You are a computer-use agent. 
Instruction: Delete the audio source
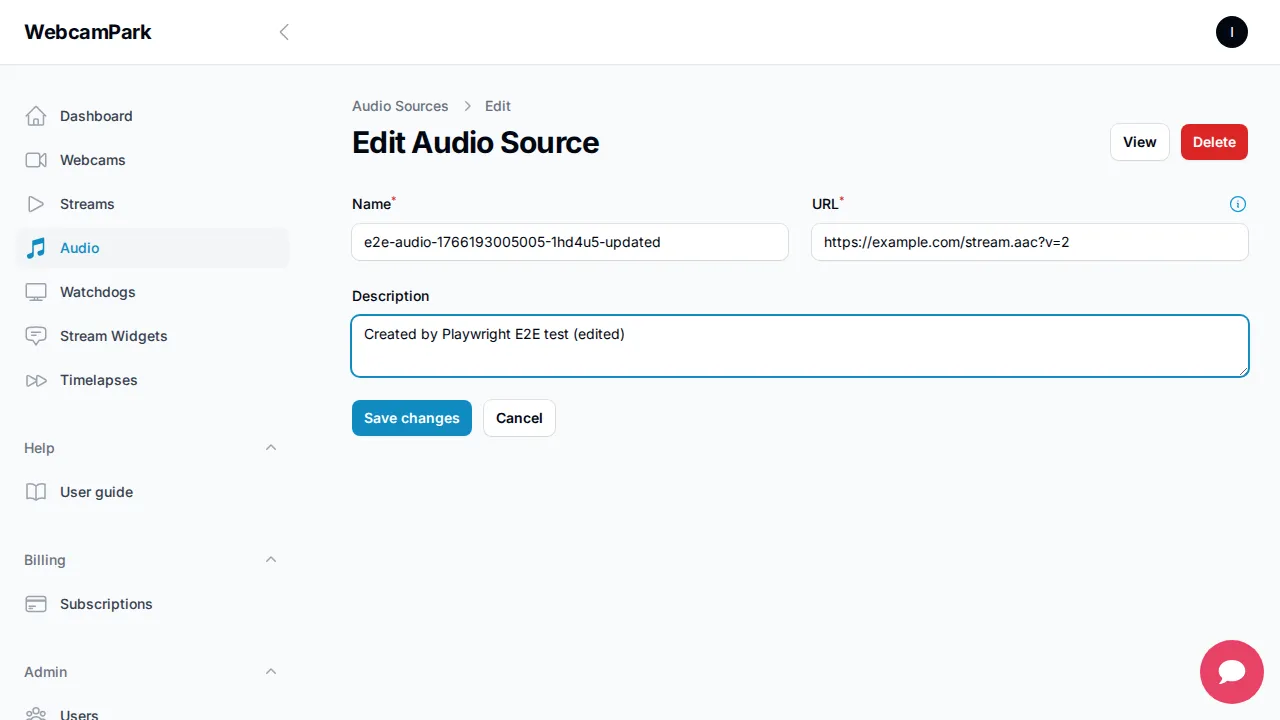(1214, 142)
